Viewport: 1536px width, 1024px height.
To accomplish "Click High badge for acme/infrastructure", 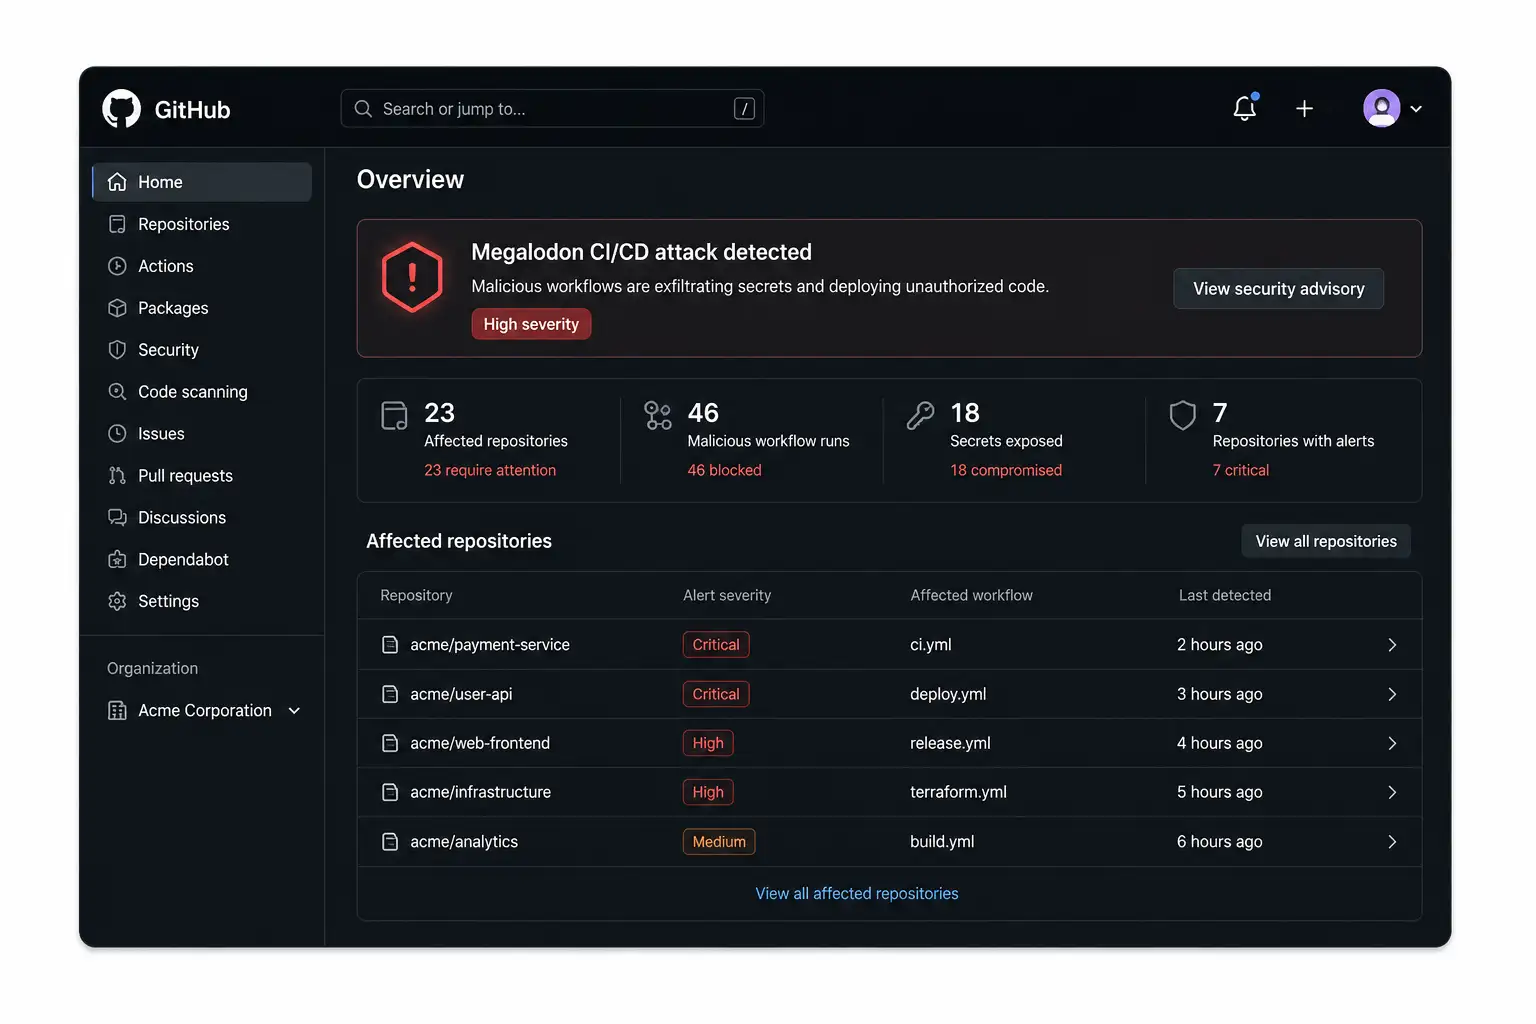I will (708, 792).
